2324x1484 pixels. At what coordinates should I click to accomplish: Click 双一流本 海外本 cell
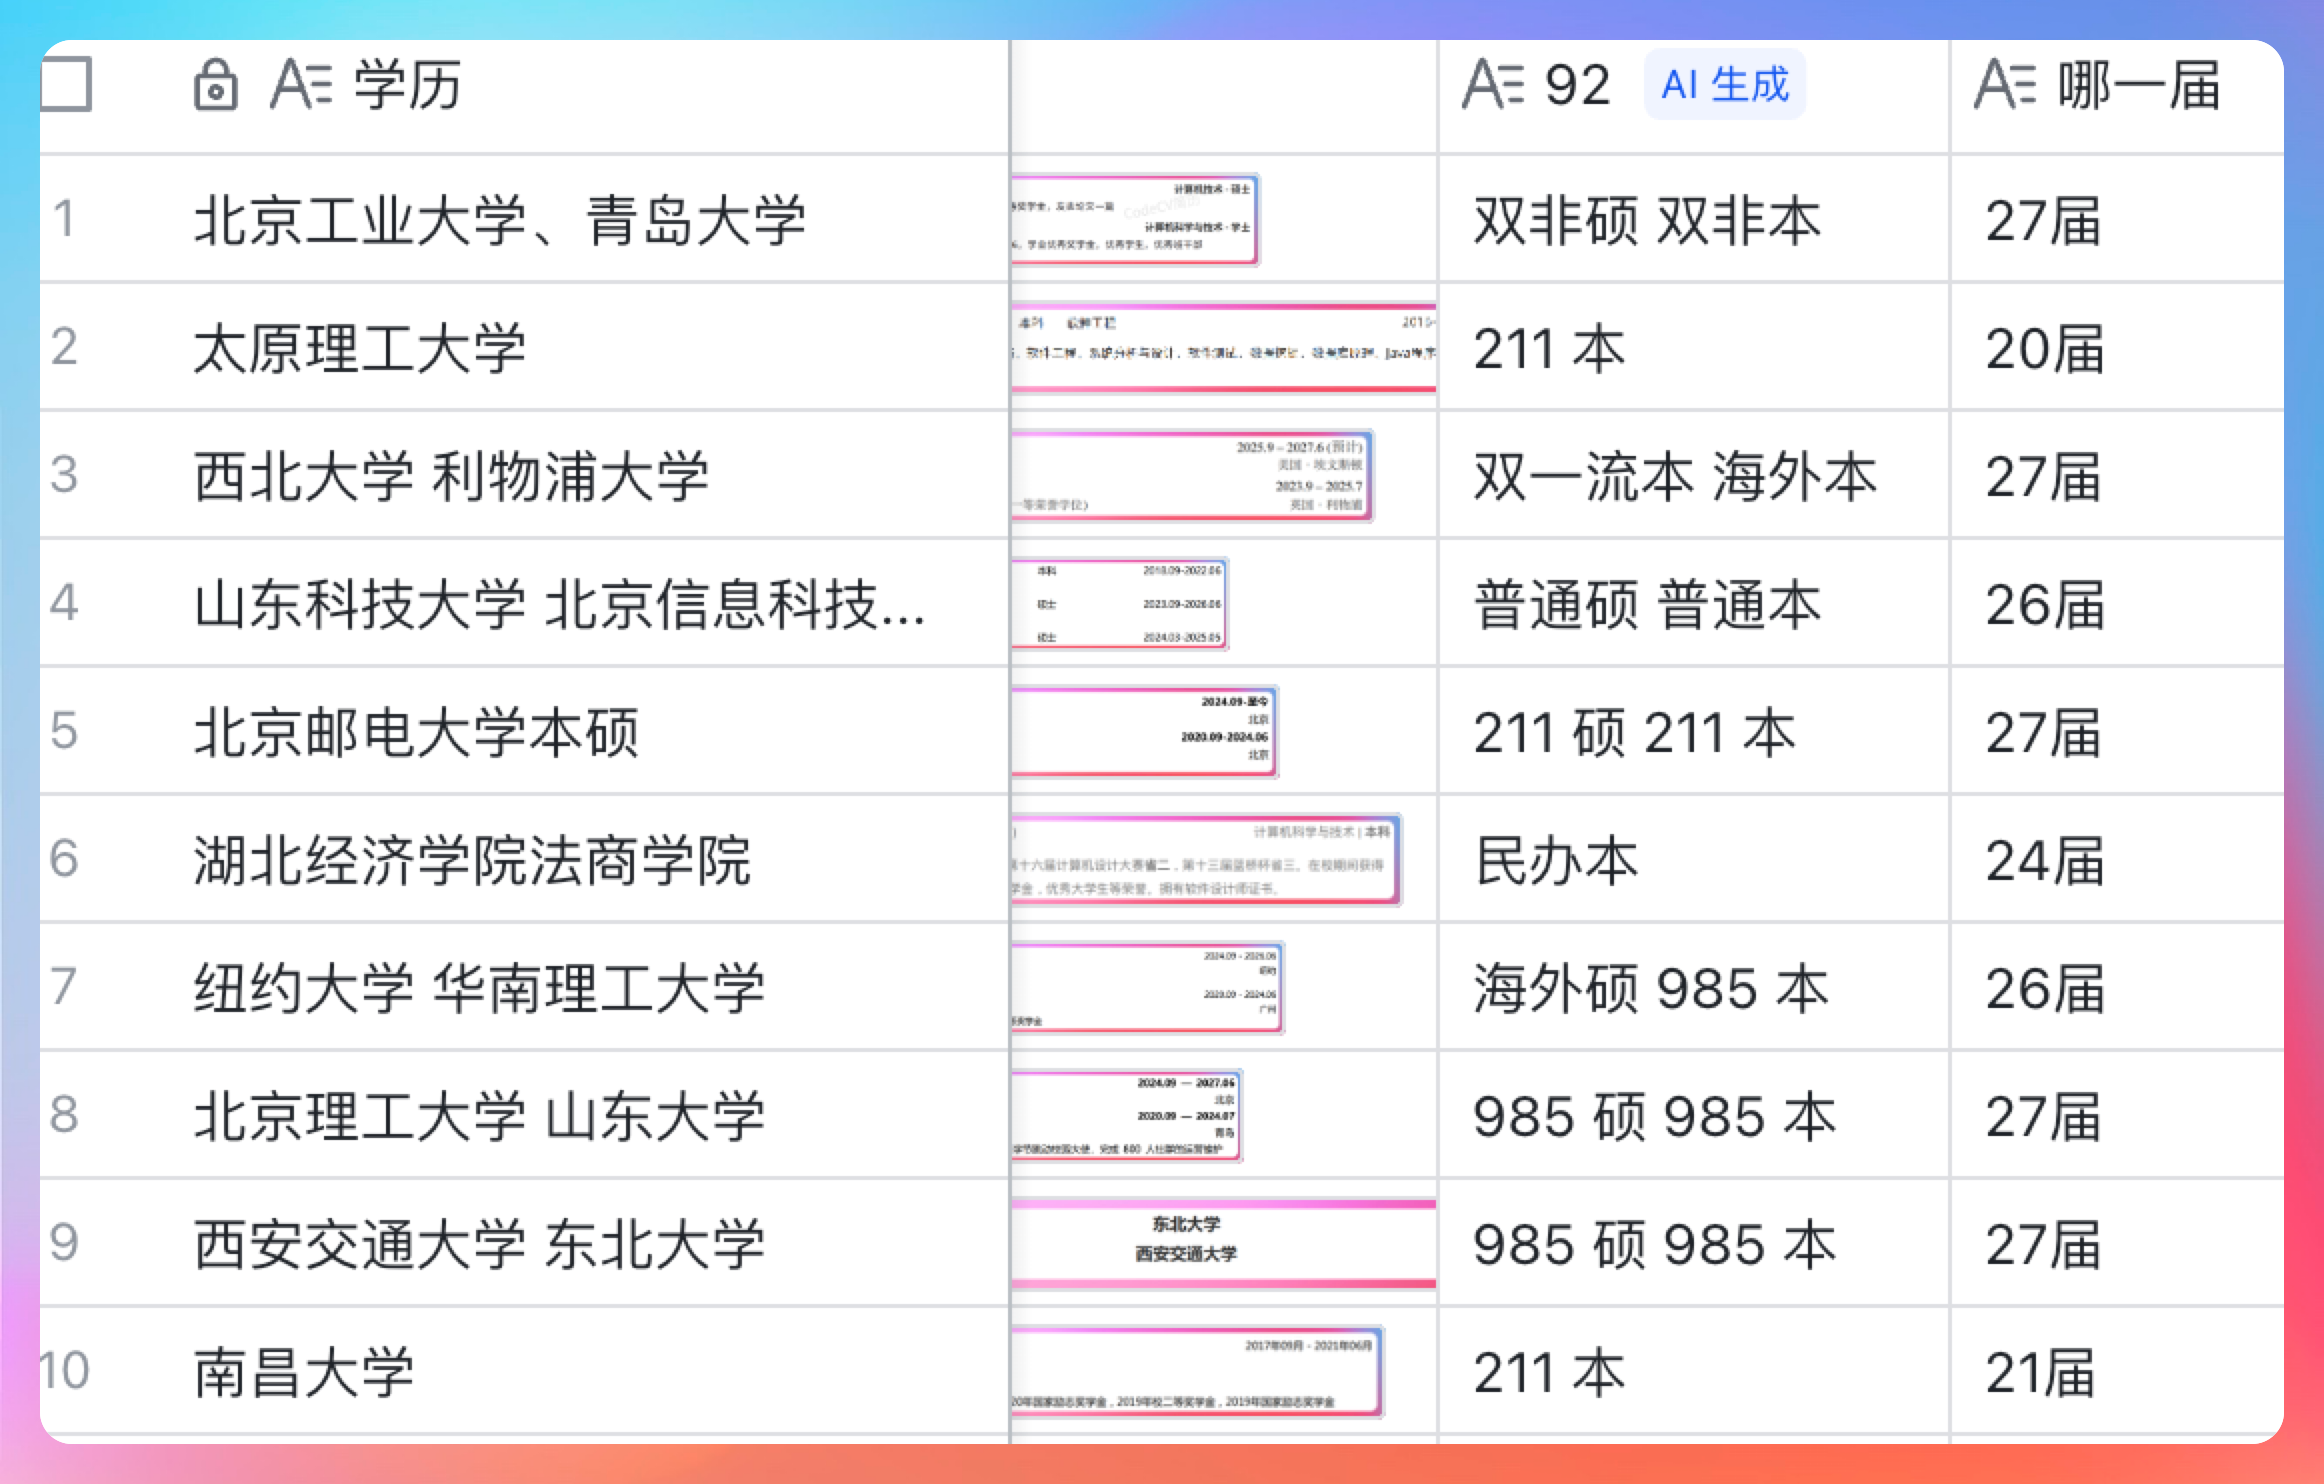[1674, 475]
